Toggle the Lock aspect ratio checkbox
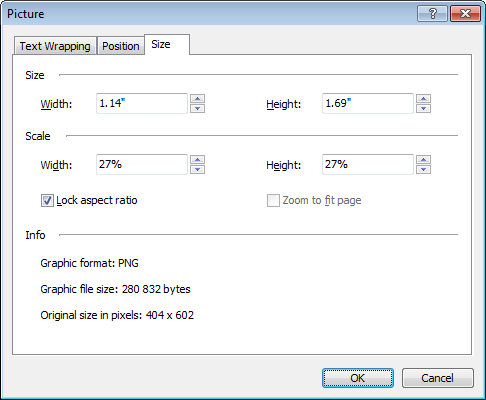This screenshot has height=400, width=486. [47, 201]
